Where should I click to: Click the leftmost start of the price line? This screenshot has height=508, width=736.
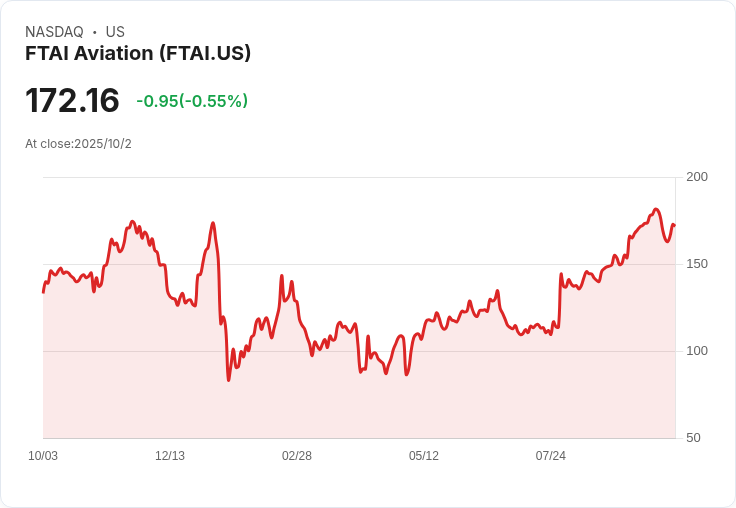coord(43,292)
